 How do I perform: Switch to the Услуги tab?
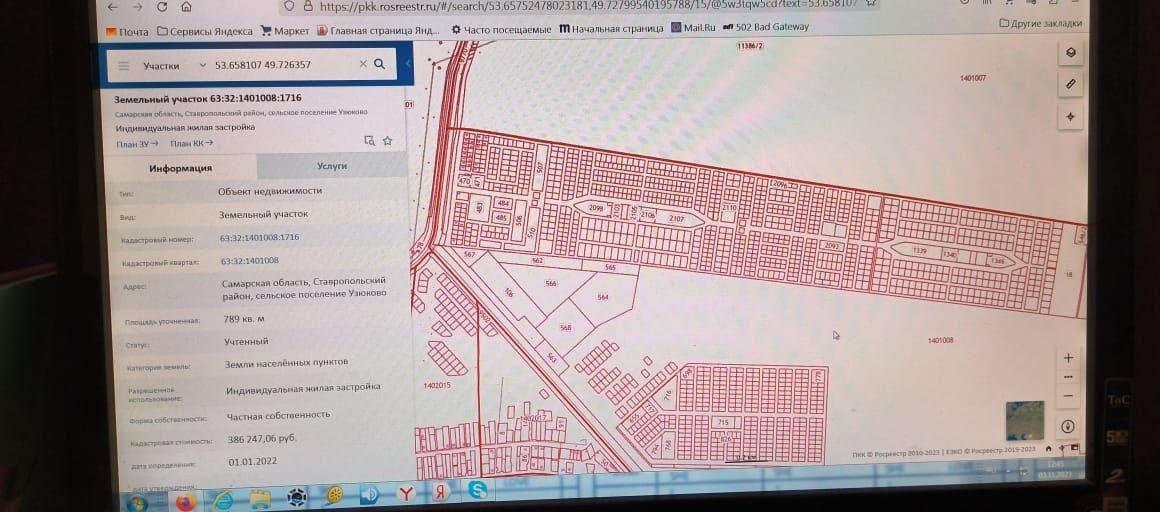pos(331,166)
